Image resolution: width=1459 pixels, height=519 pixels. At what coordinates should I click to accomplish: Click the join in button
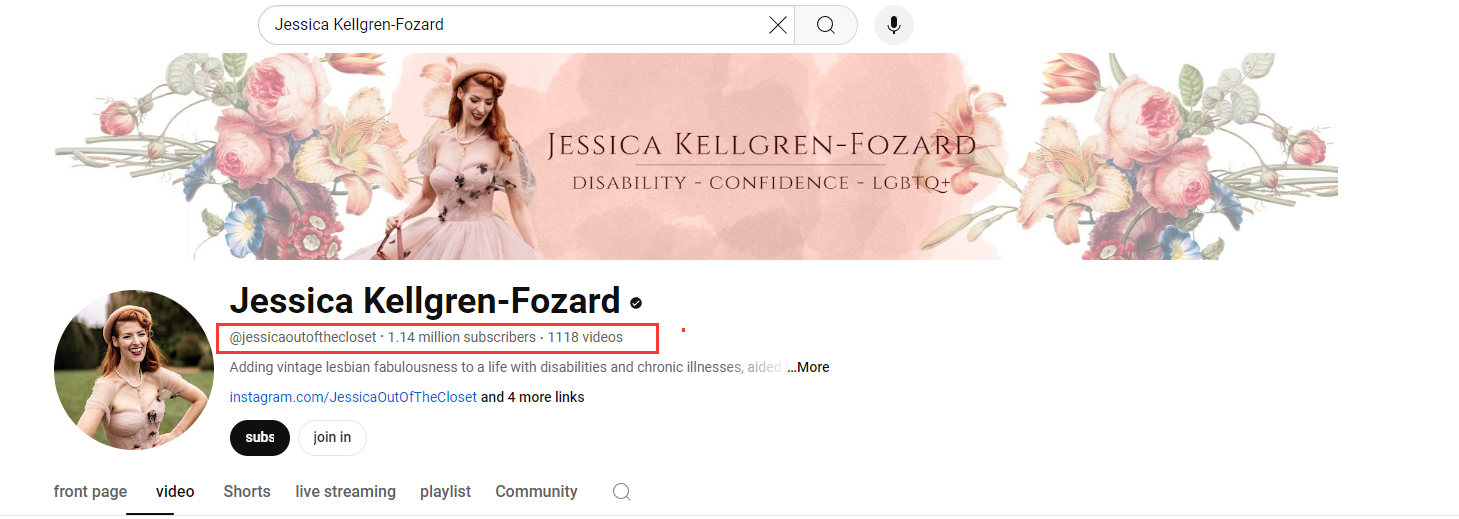point(332,438)
